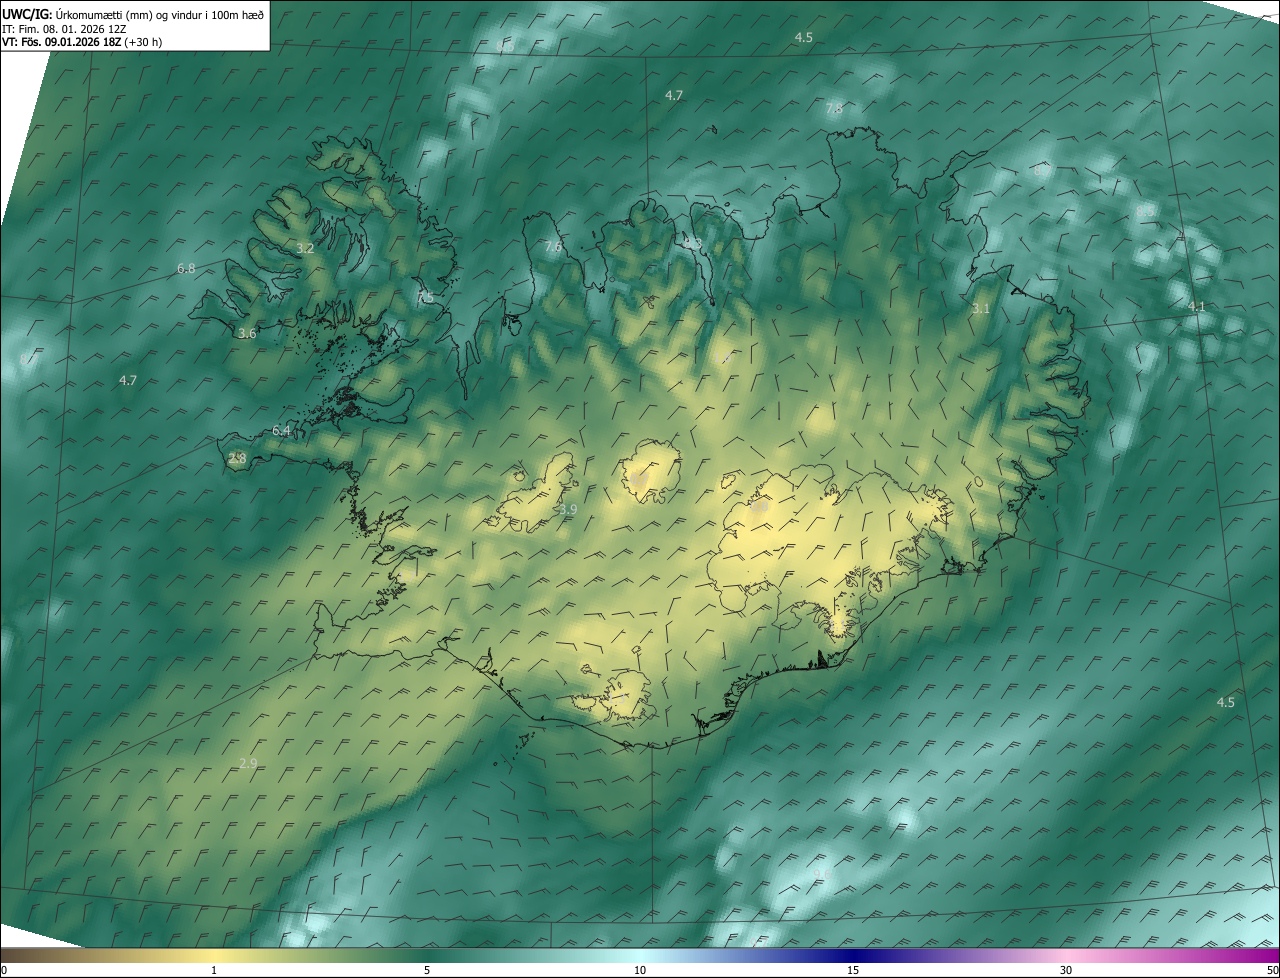Click the 7.8 precipitation value label

pos(834,108)
